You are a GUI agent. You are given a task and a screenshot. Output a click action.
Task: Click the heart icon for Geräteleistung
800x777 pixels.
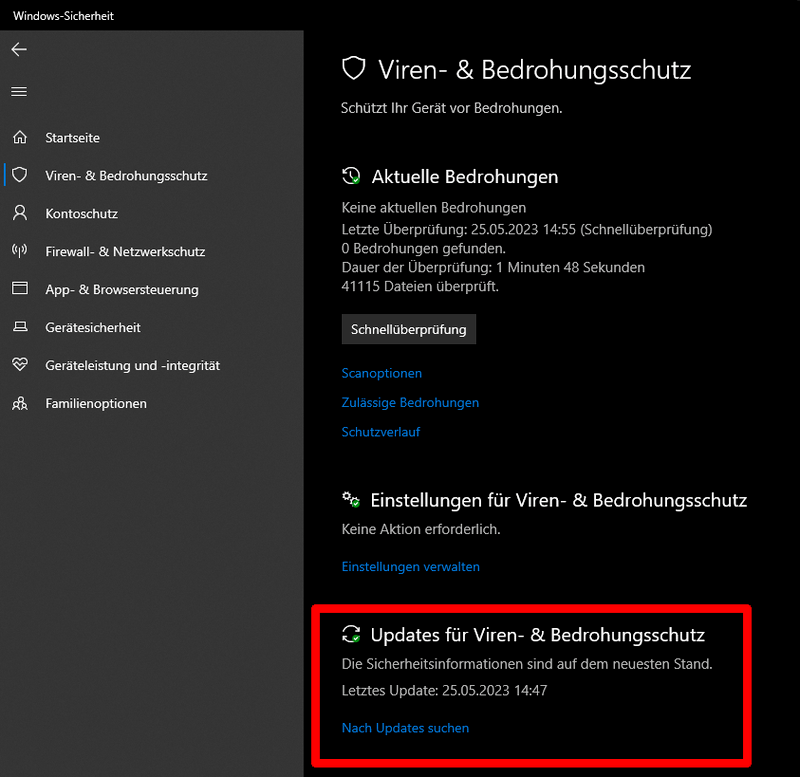pos(20,365)
